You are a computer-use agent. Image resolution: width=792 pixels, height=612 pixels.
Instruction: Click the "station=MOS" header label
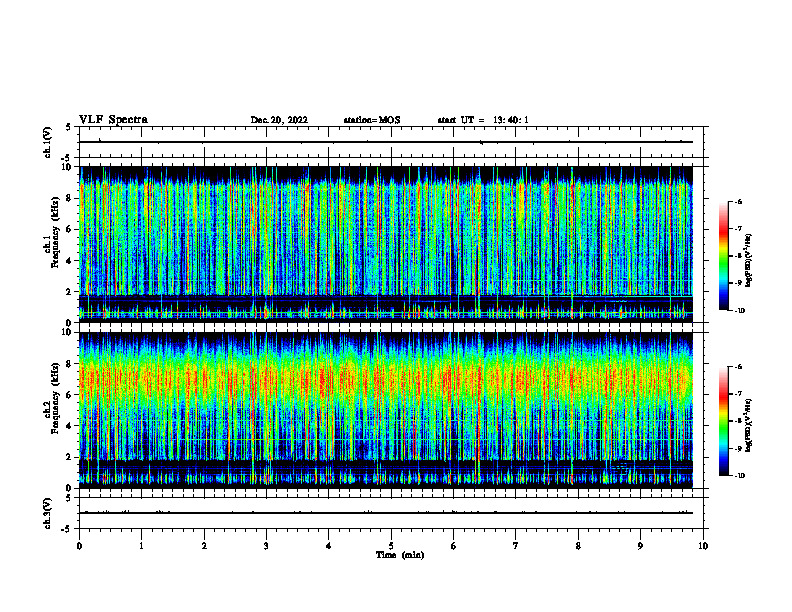(372, 120)
